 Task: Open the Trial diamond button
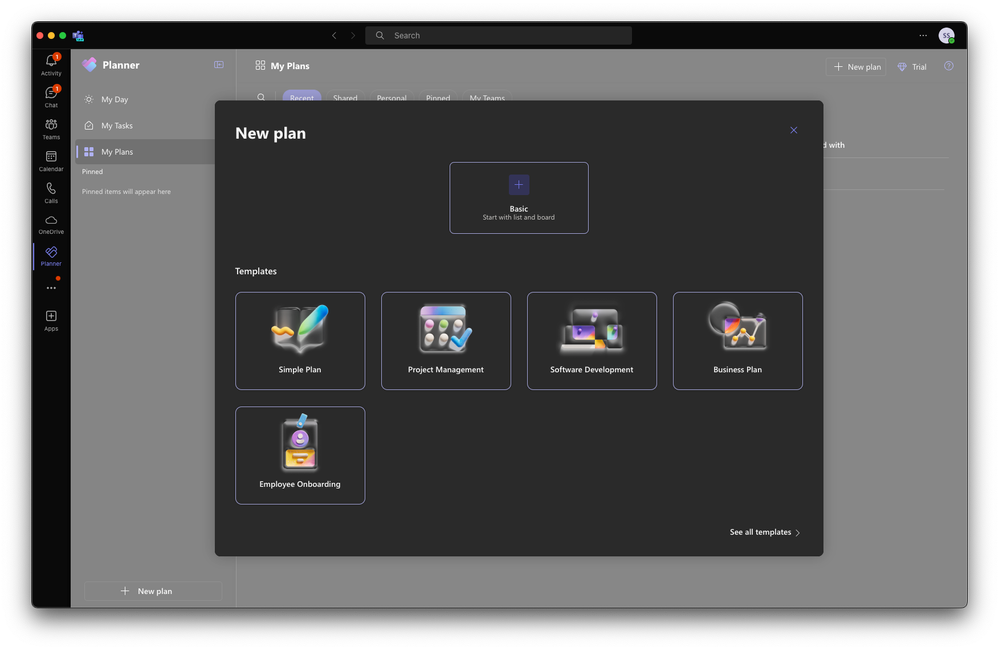(912, 67)
